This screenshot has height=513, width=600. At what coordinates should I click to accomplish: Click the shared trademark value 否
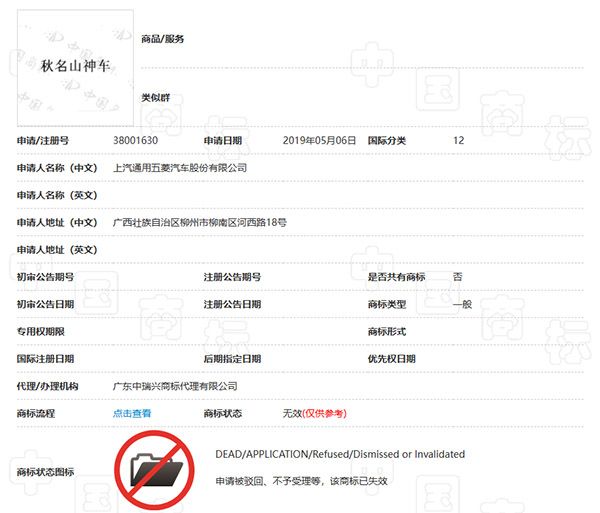coord(457,276)
